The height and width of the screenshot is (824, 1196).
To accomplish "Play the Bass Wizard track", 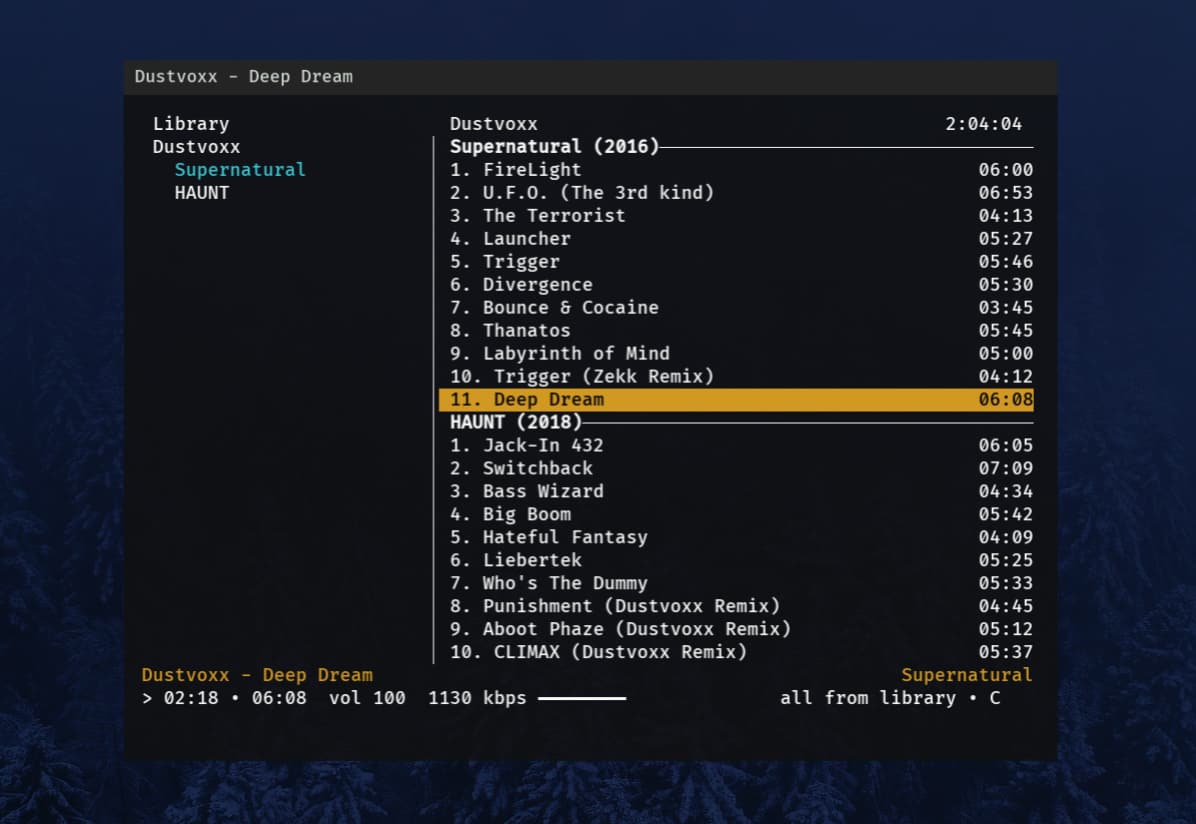I will tap(542, 491).
